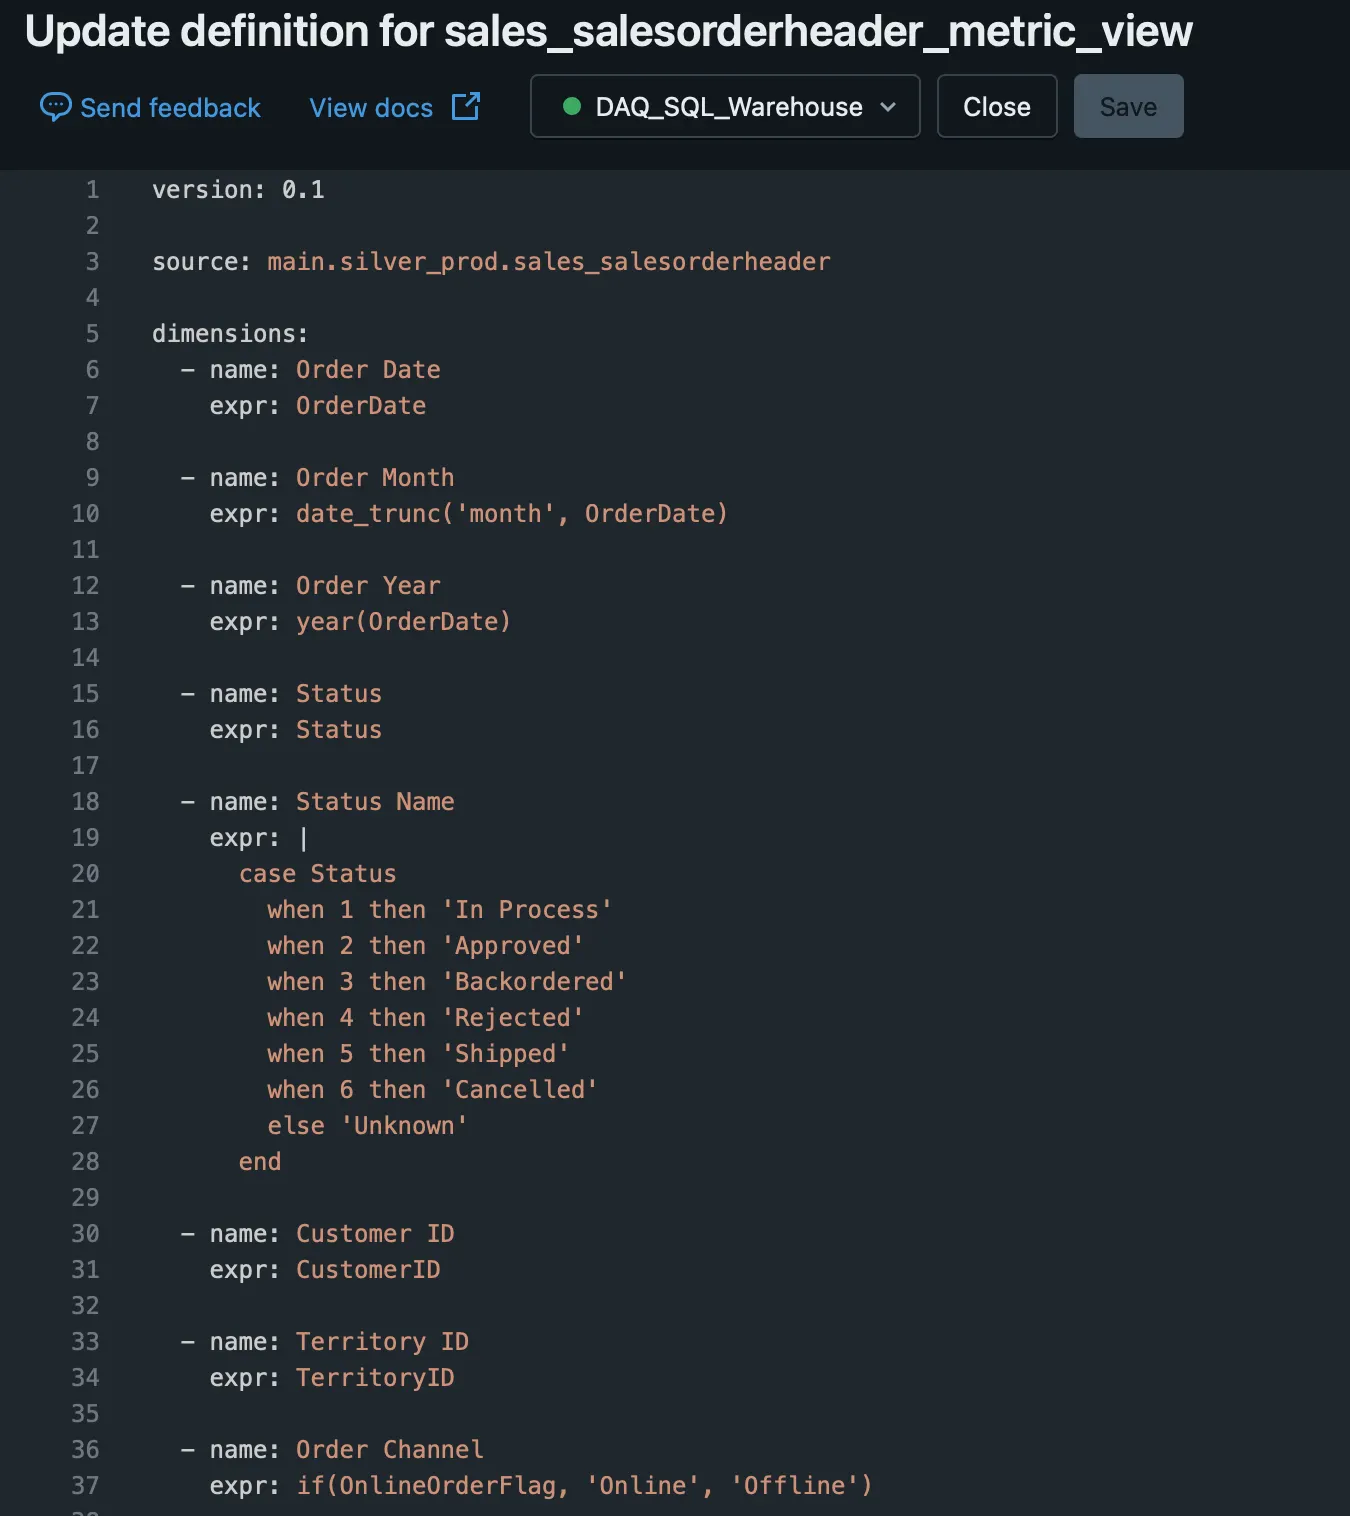Click the Save button
Viewport: 1350px width, 1516px height.
pyautogui.click(x=1128, y=106)
